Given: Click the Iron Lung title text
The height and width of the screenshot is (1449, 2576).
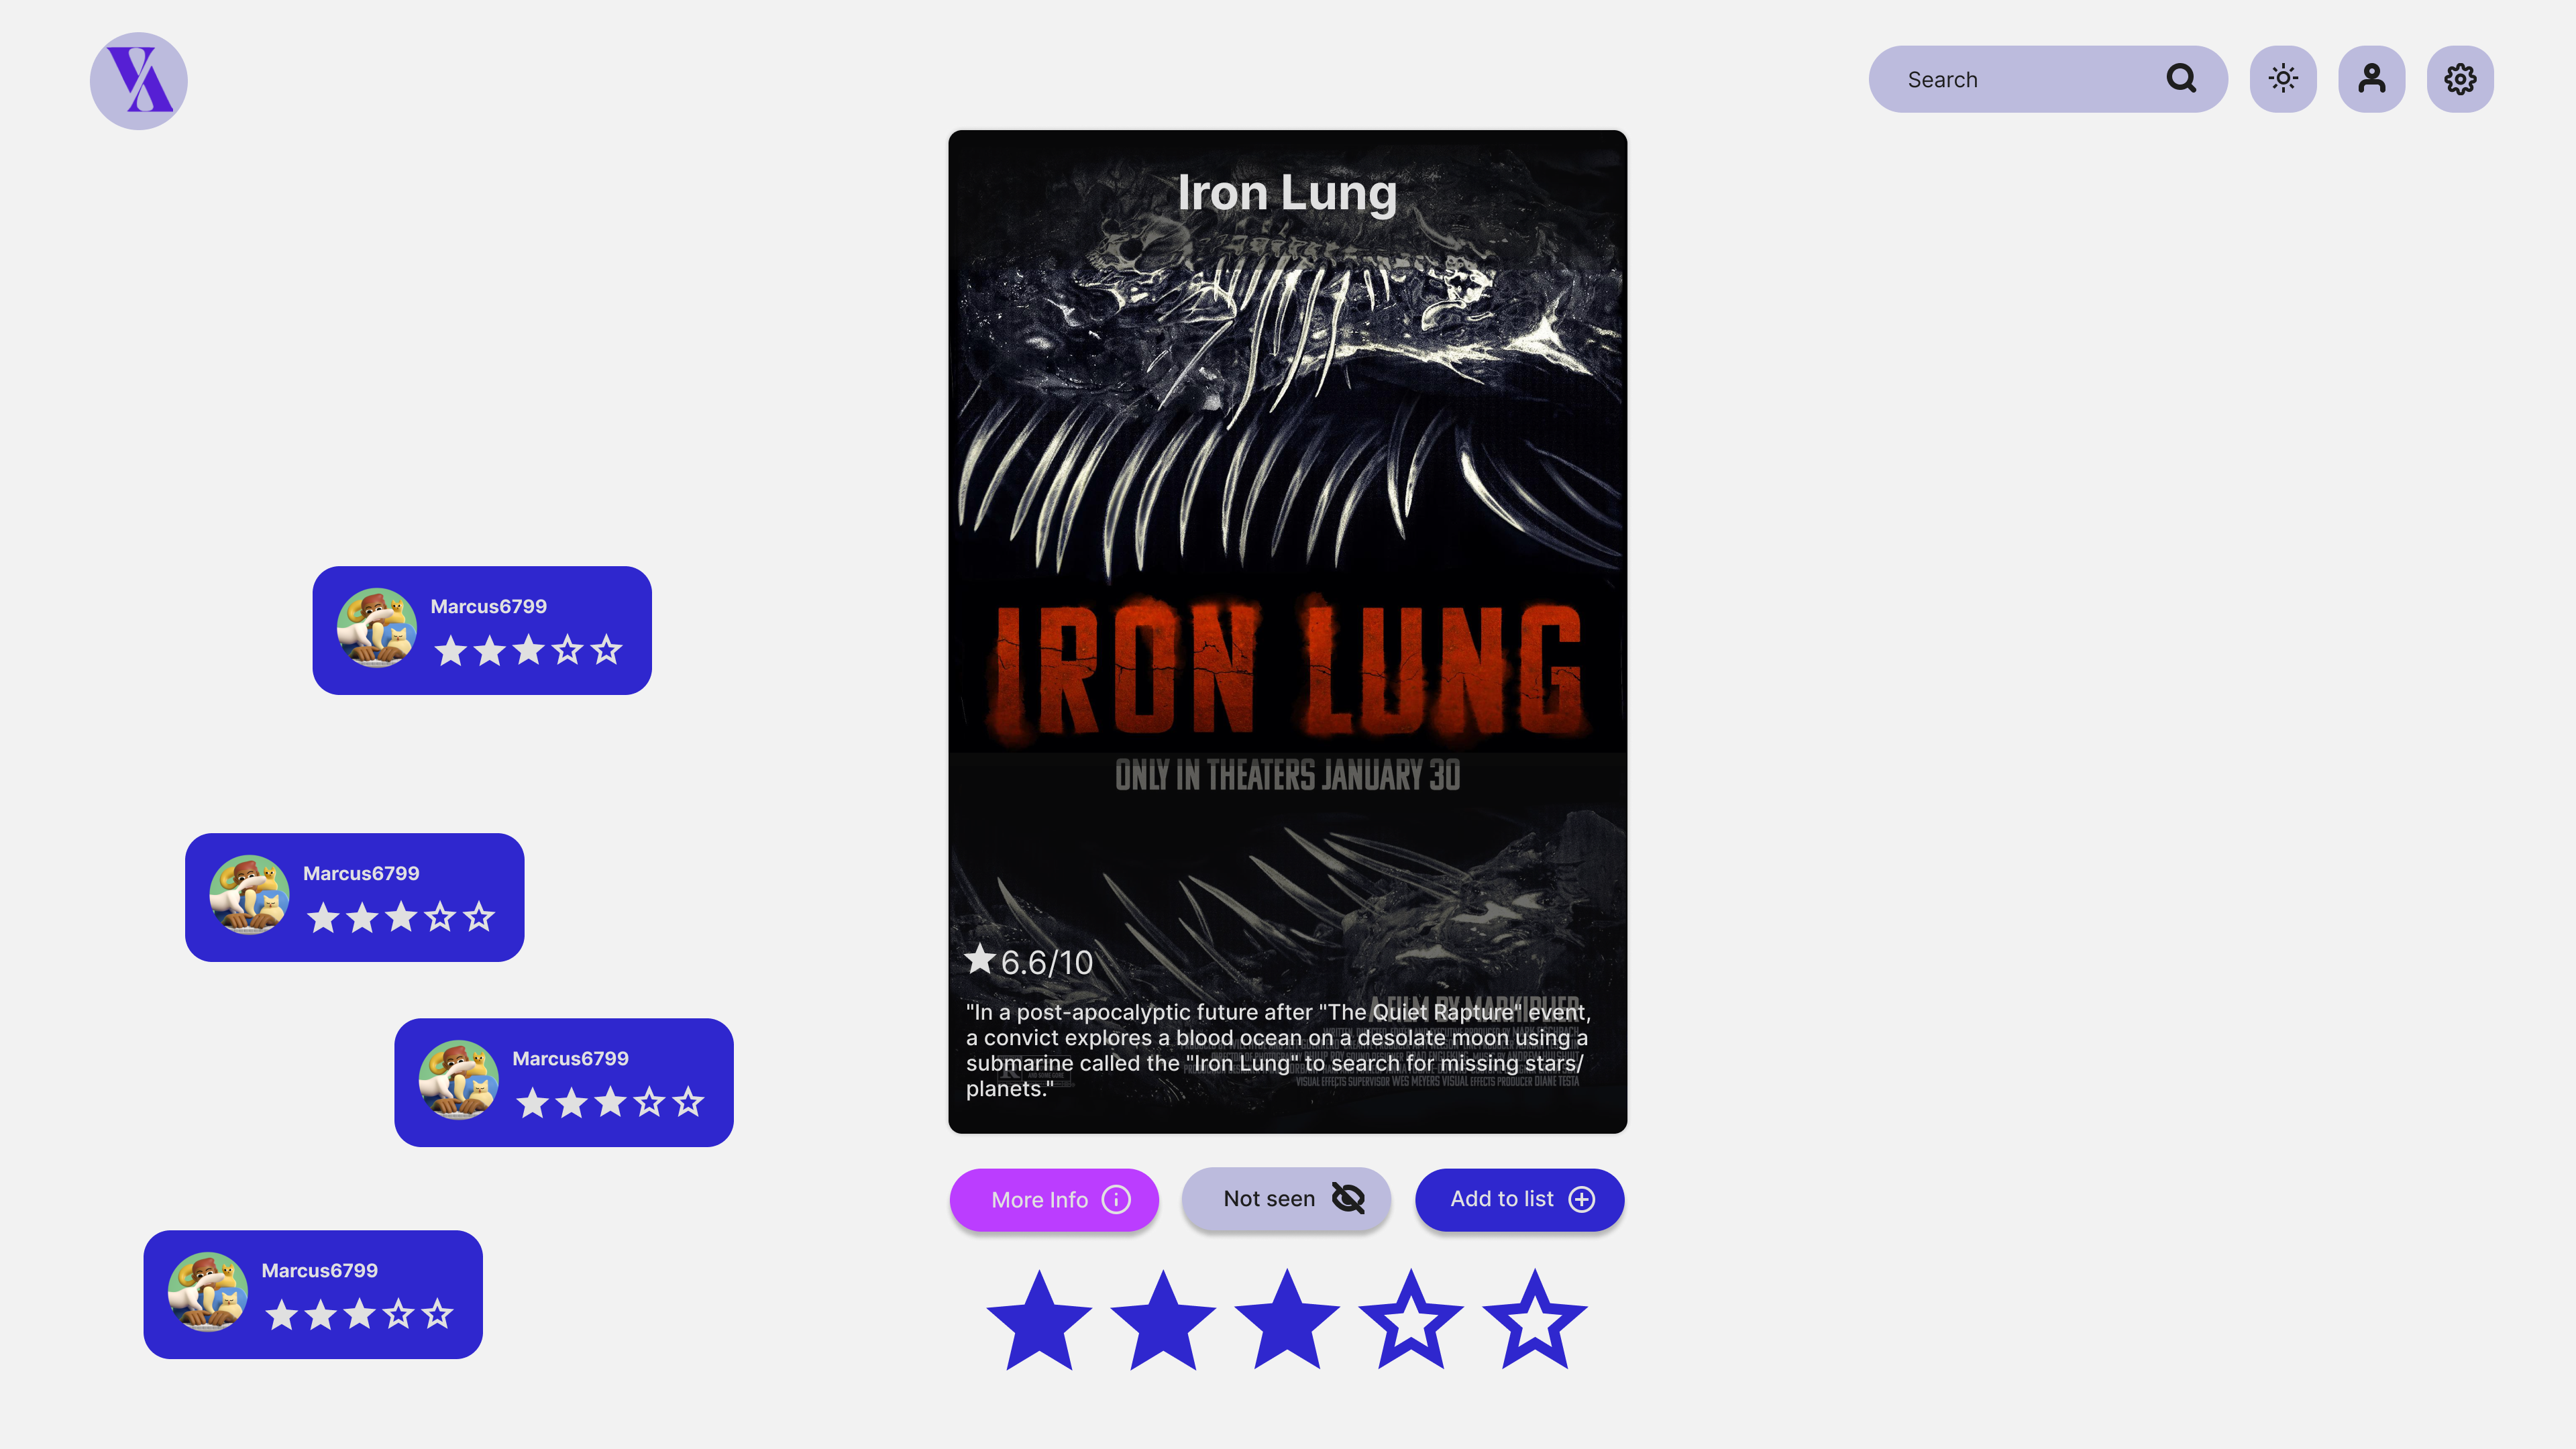Looking at the screenshot, I should pos(1287,192).
